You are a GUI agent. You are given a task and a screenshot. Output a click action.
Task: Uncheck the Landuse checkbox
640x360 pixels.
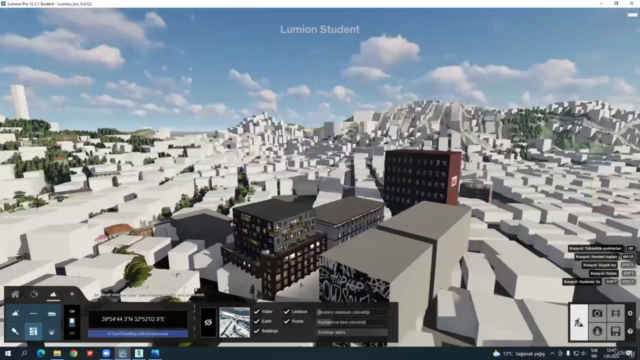(x=287, y=311)
